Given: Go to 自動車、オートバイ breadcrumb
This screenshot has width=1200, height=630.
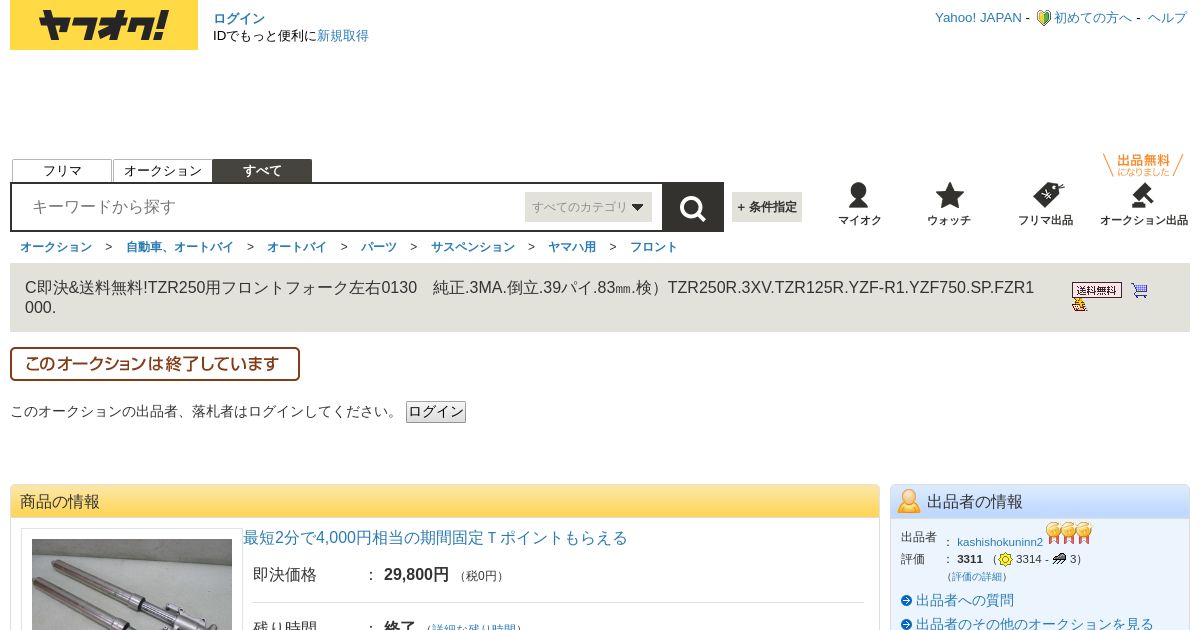Looking at the screenshot, I should (180, 247).
